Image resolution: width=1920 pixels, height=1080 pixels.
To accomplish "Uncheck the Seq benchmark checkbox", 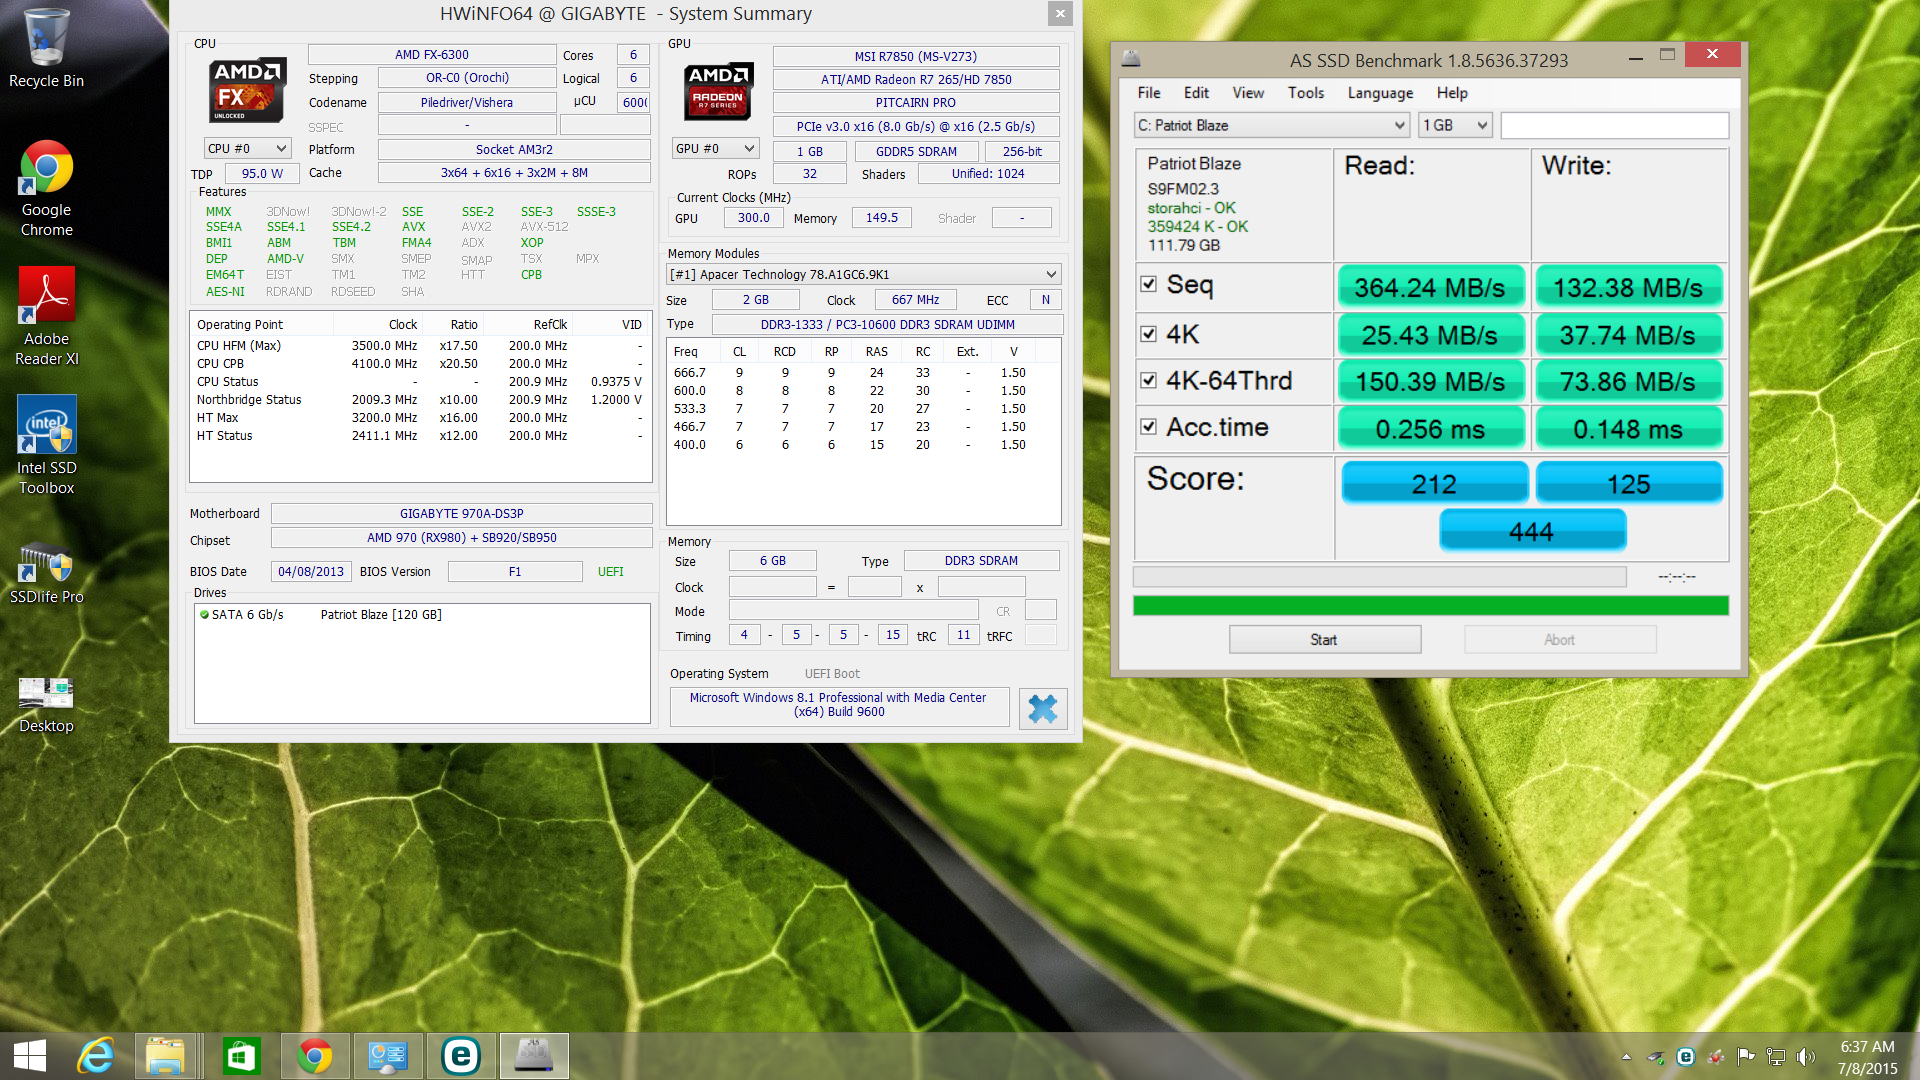I will coord(1149,284).
